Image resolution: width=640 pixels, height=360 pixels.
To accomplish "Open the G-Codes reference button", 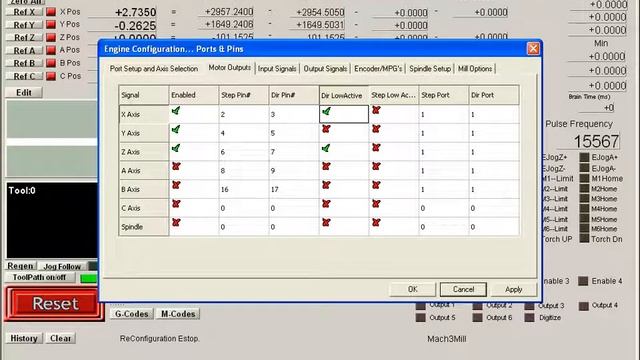I will pos(131,314).
